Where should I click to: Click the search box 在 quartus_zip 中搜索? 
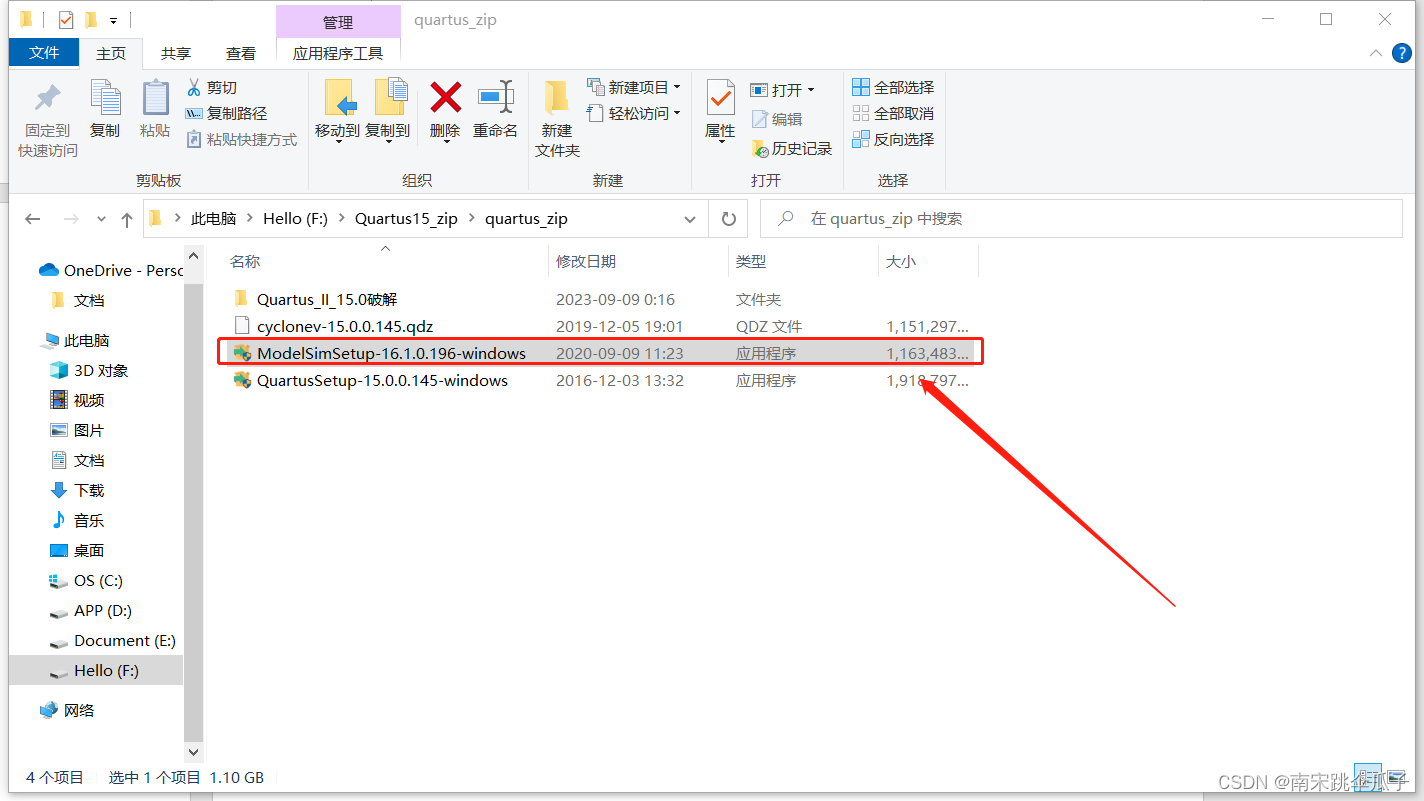click(1081, 219)
